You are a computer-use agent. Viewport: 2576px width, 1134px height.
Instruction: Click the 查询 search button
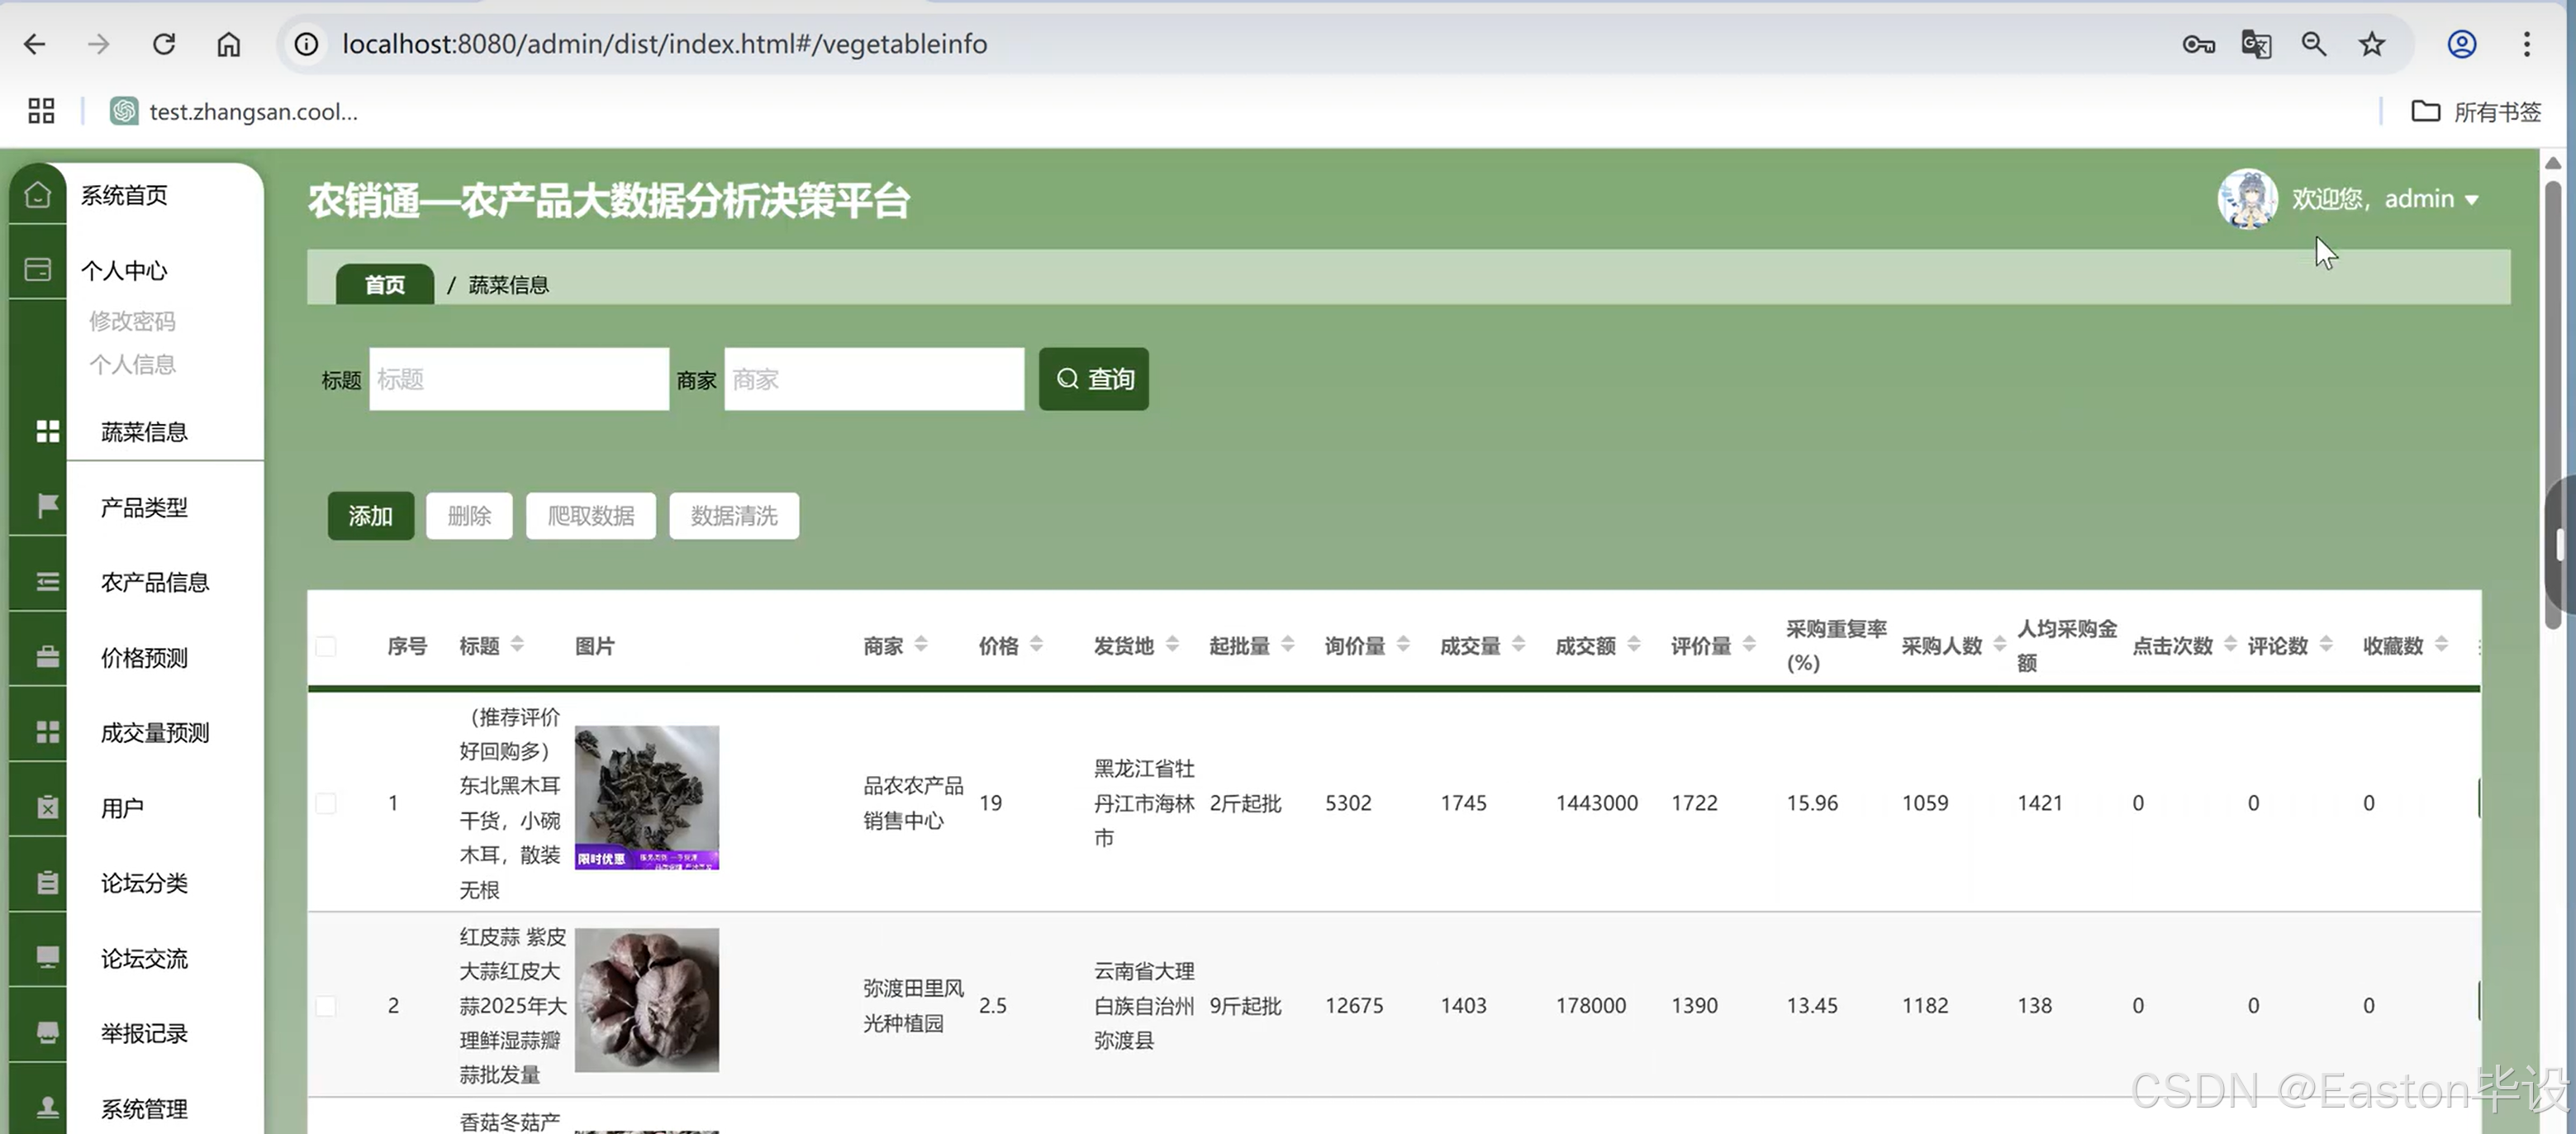pos(1094,379)
